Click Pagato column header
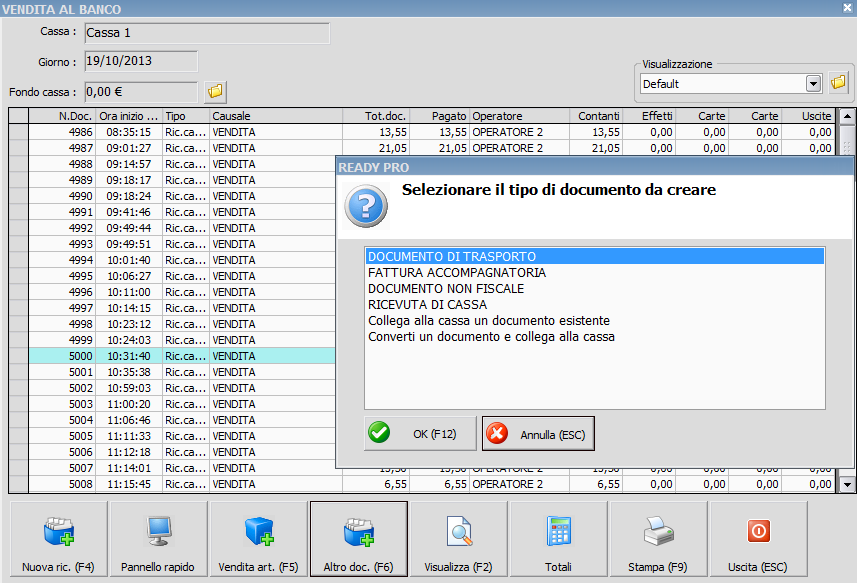Viewport: 857px width, 583px height. click(x=439, y=116)
